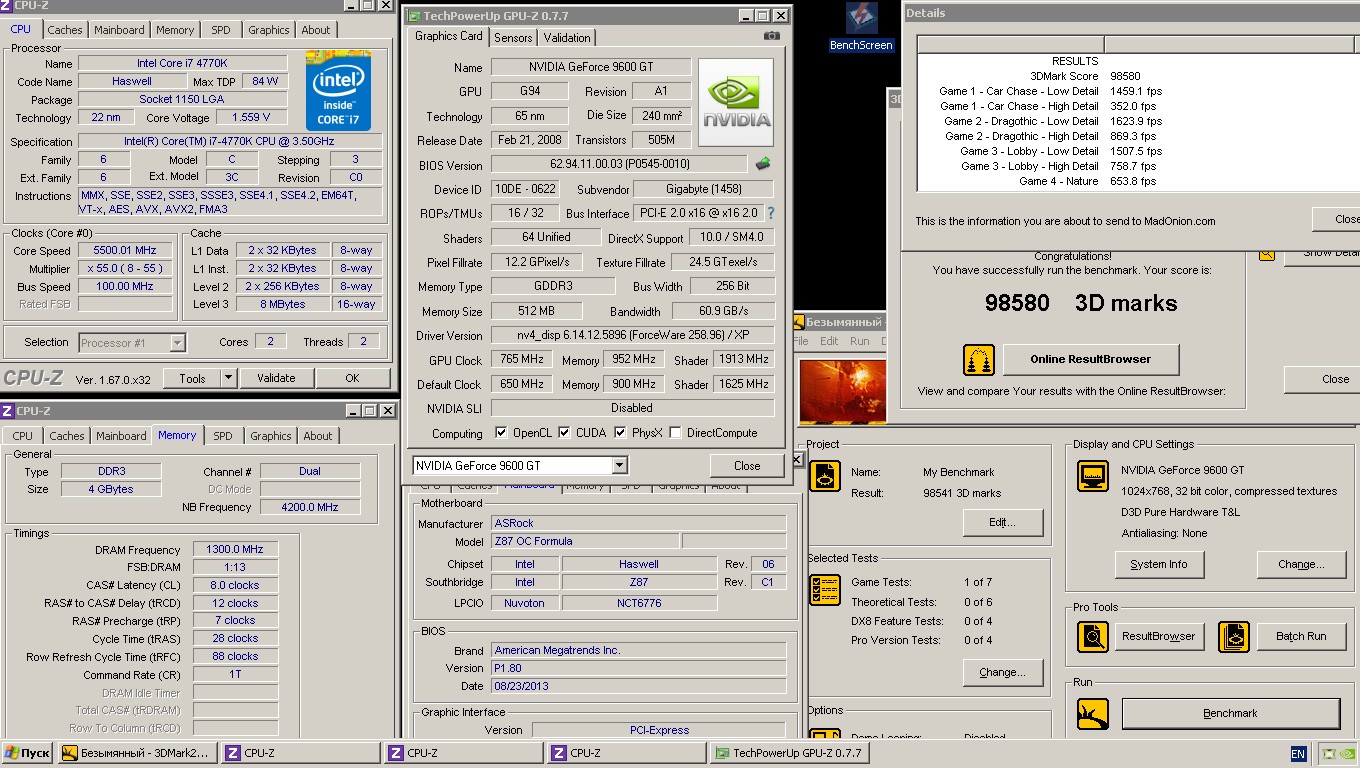This screenshot has width=1360, height=768.
Task: Open SPD tab in the CPU-Z processor window
Action: pyautogui.click(x=221, y=30)
